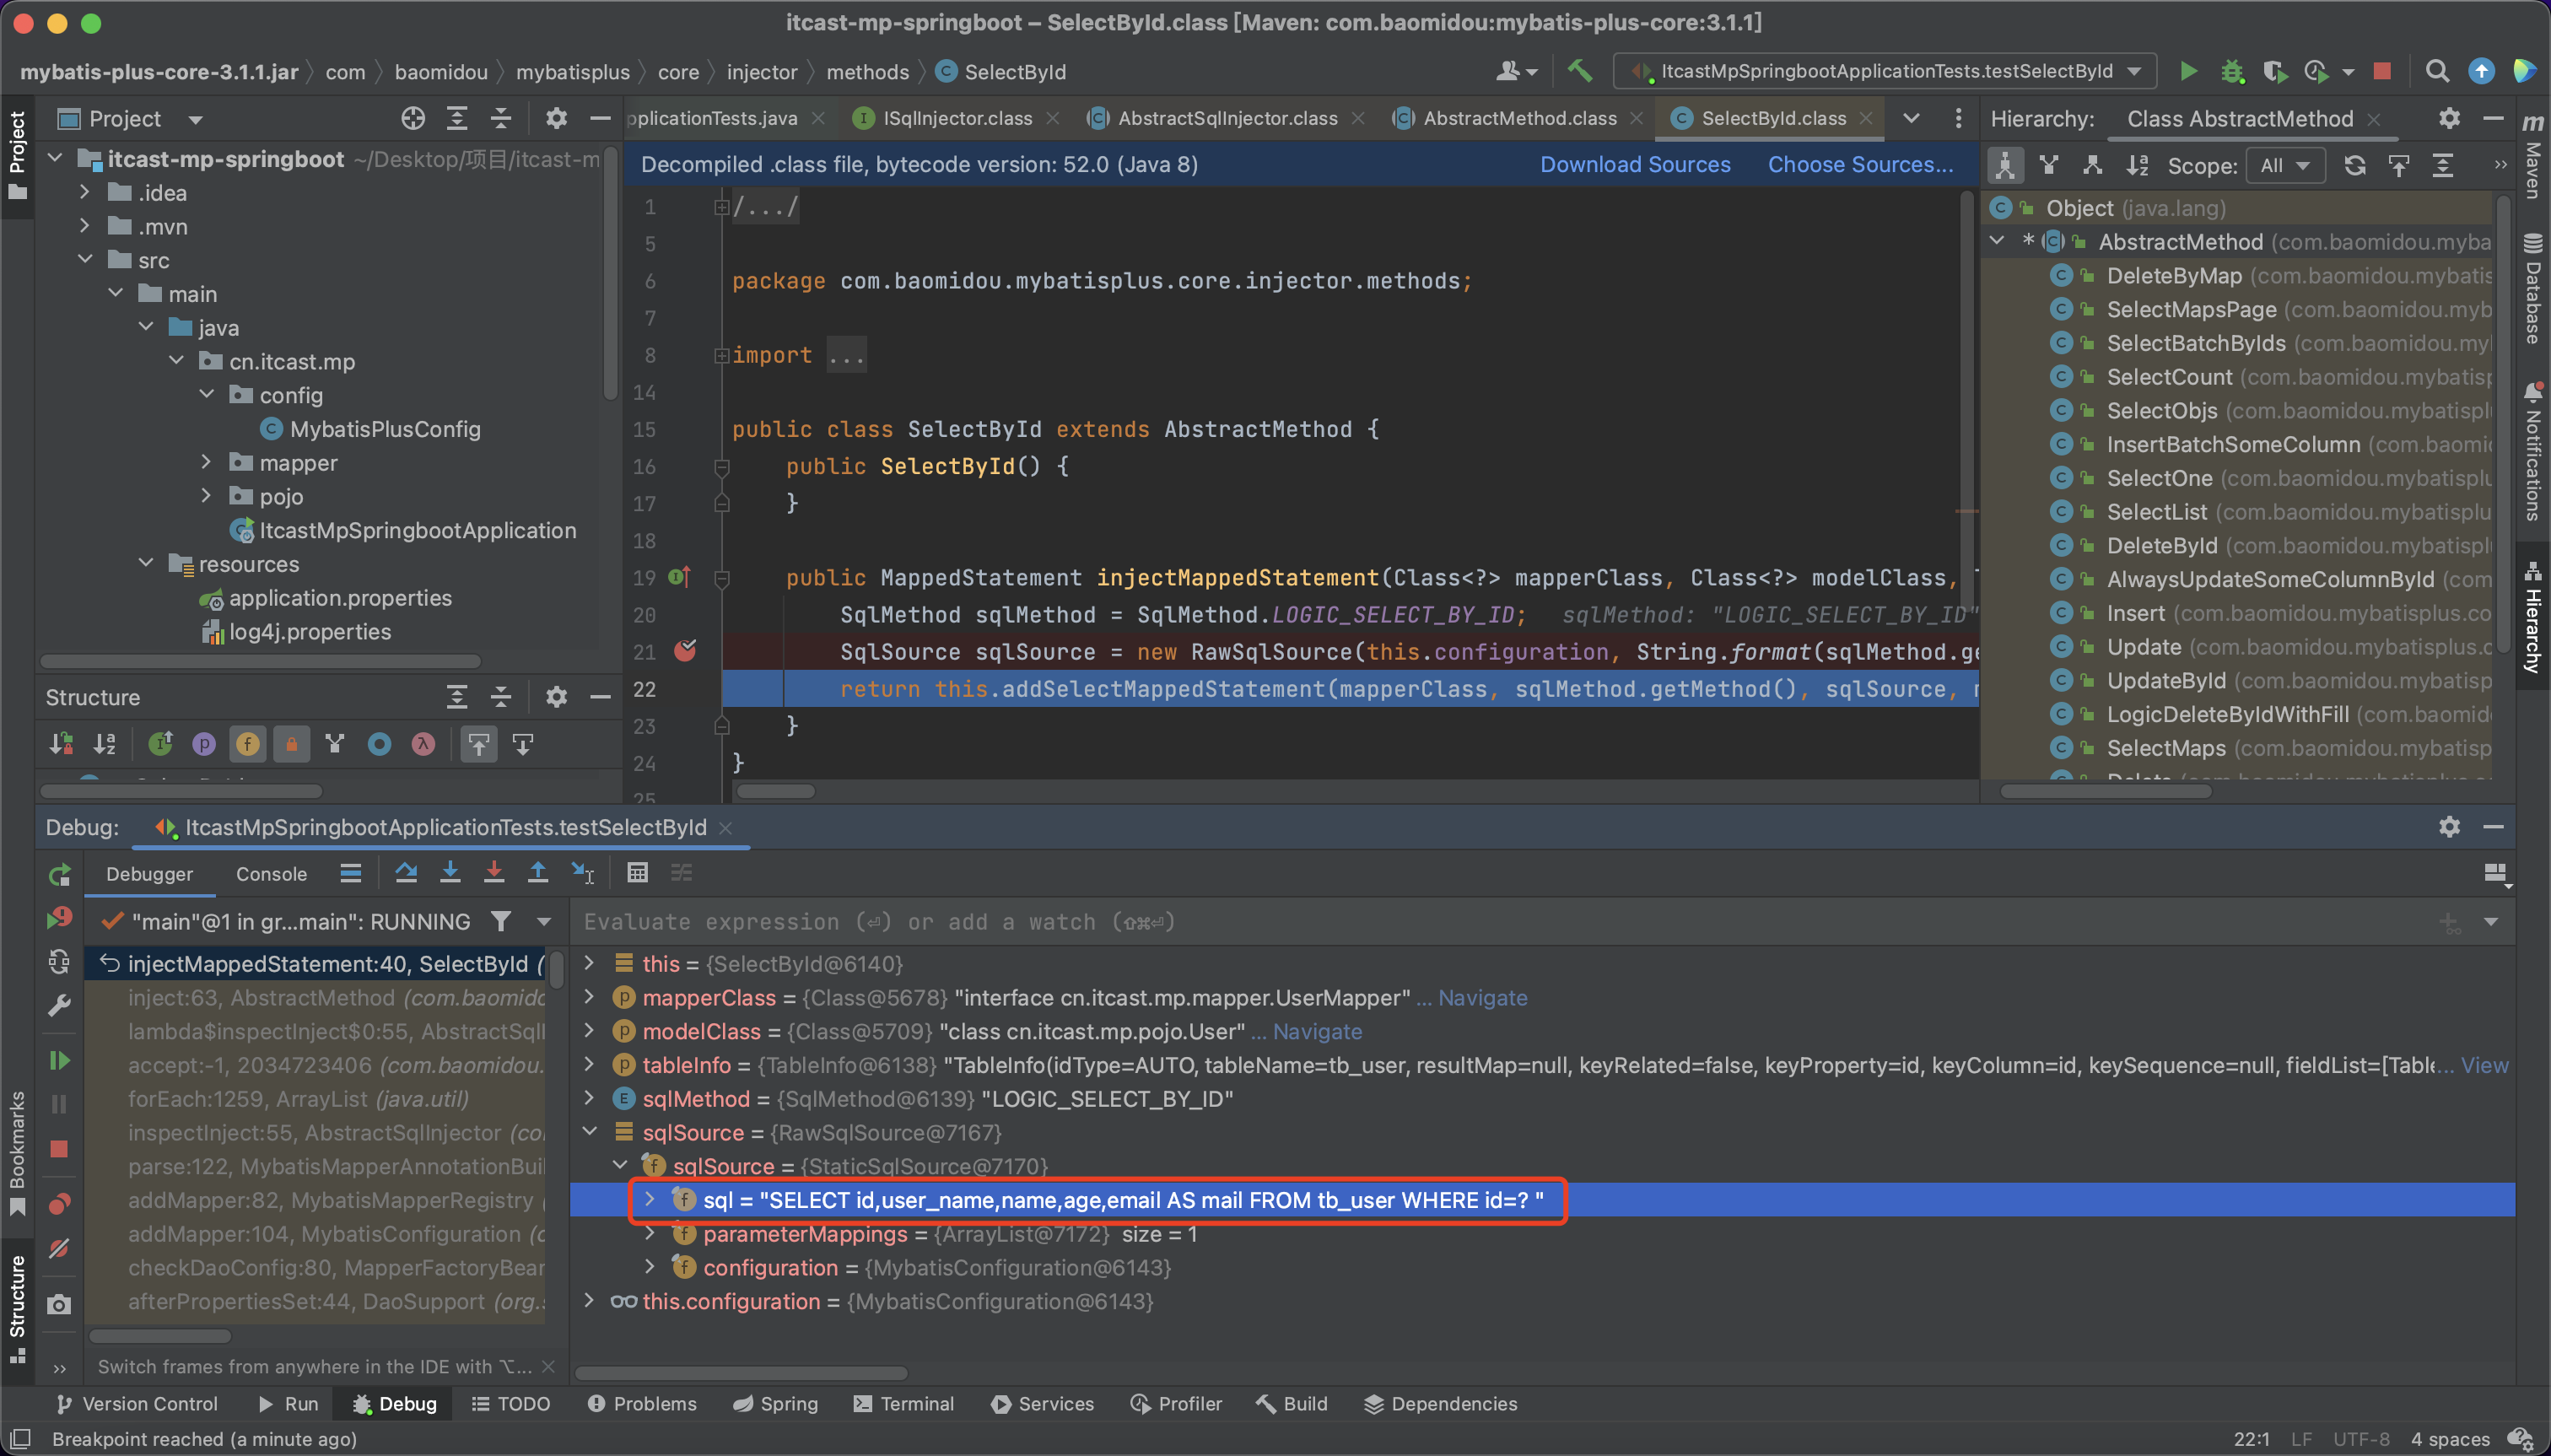This screenshot has width=2551, height=1456.
Task: Click Resume Program in debug sidebar
Action: point(59,1060)
